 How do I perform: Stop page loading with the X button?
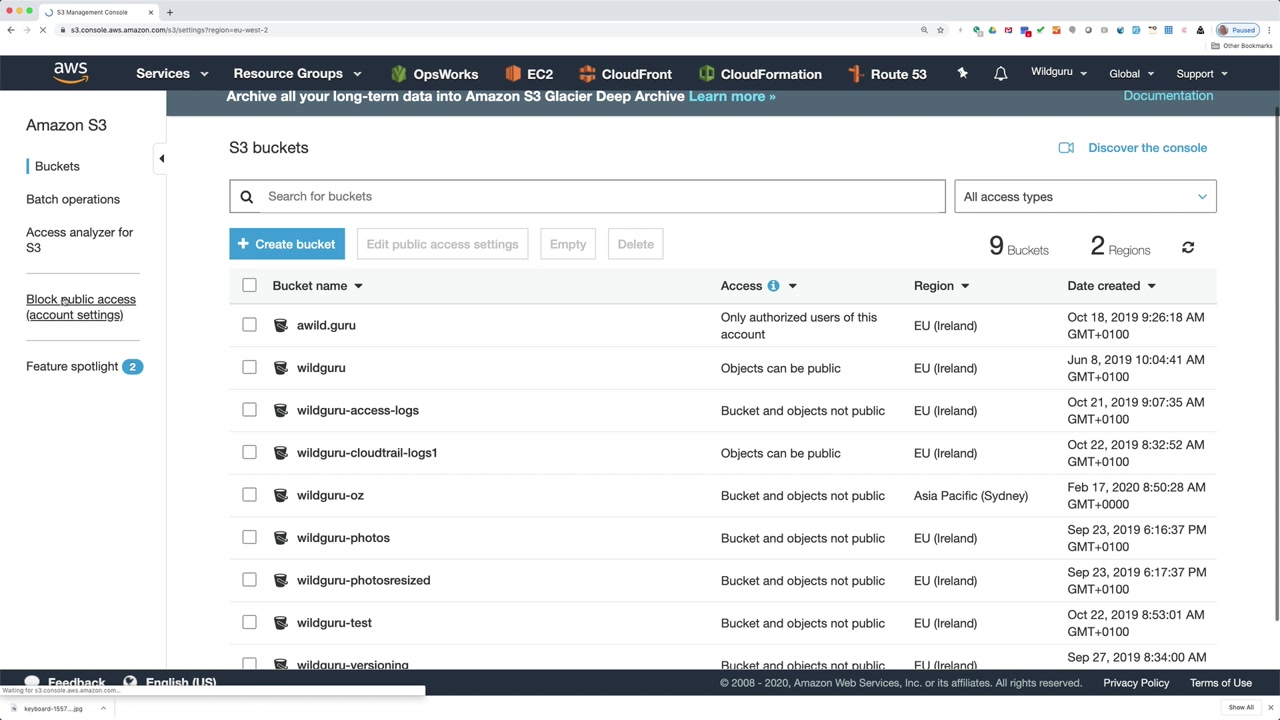click(x=43, y=30)
